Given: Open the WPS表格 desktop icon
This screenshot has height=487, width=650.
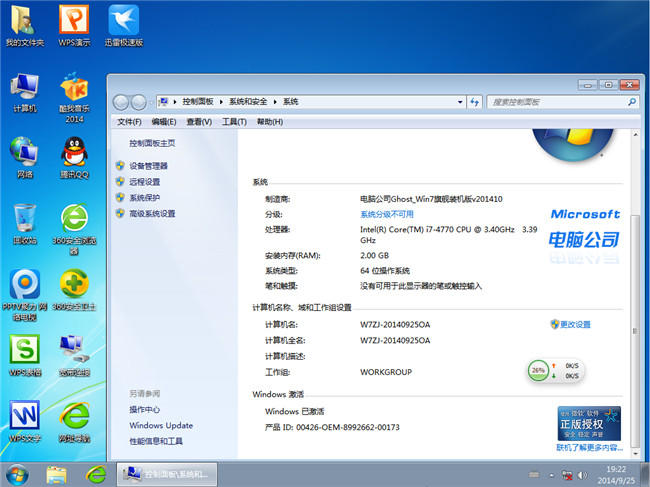Looking at the screenshot, I should click(x=24, y=356).
